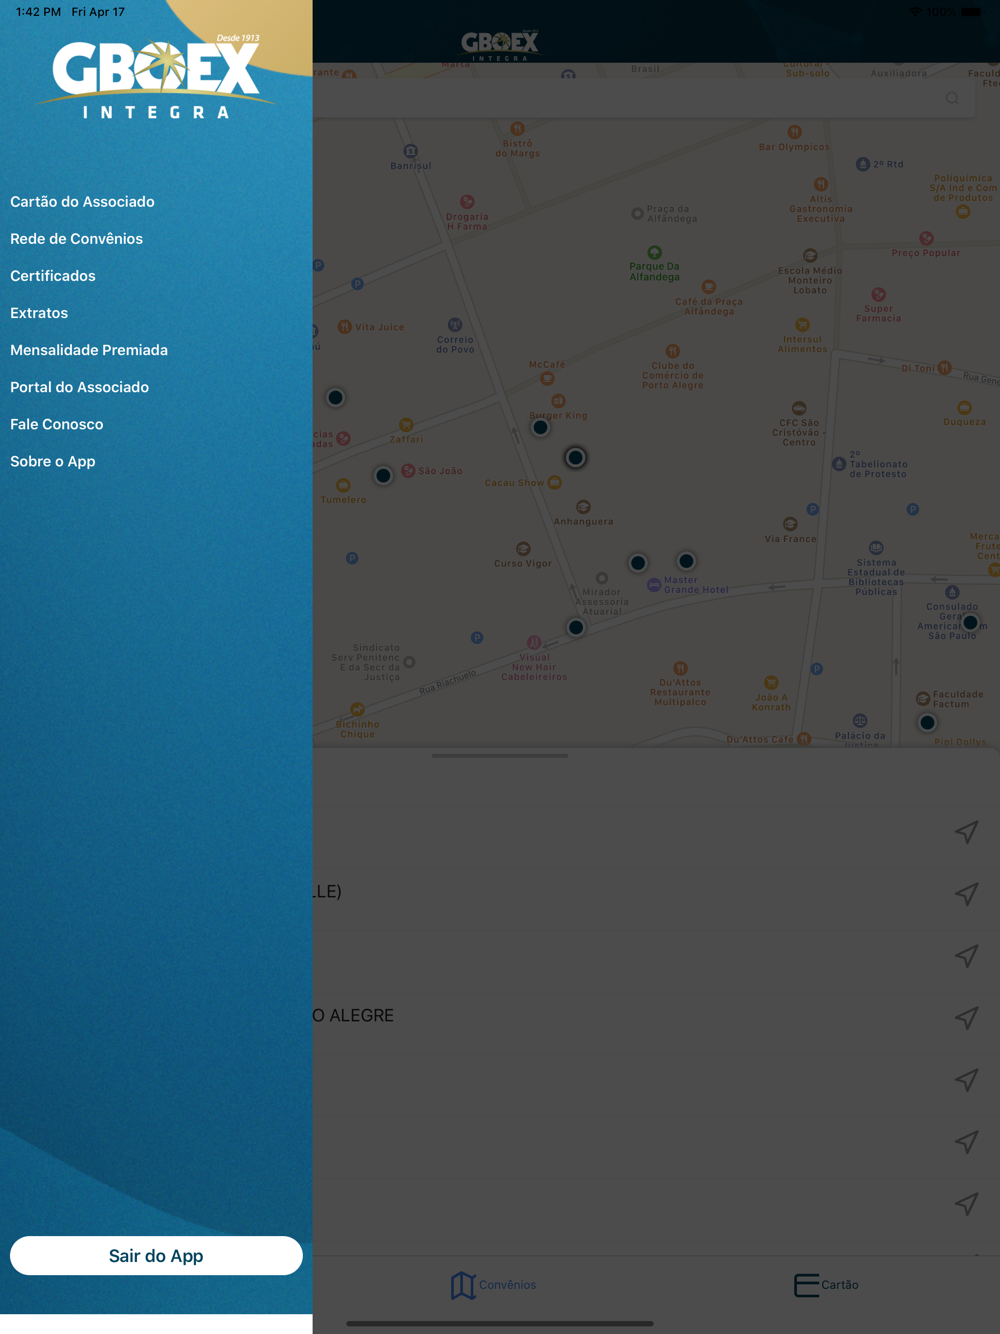Image resolution: width=1000 pixels, height=1334 pixels.
Task: Select Rede de Convênios in side menu
Action: click(76, 239)
